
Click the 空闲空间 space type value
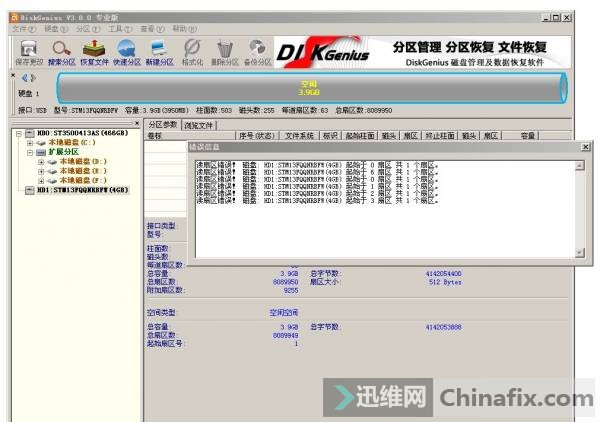pos(284,313)
